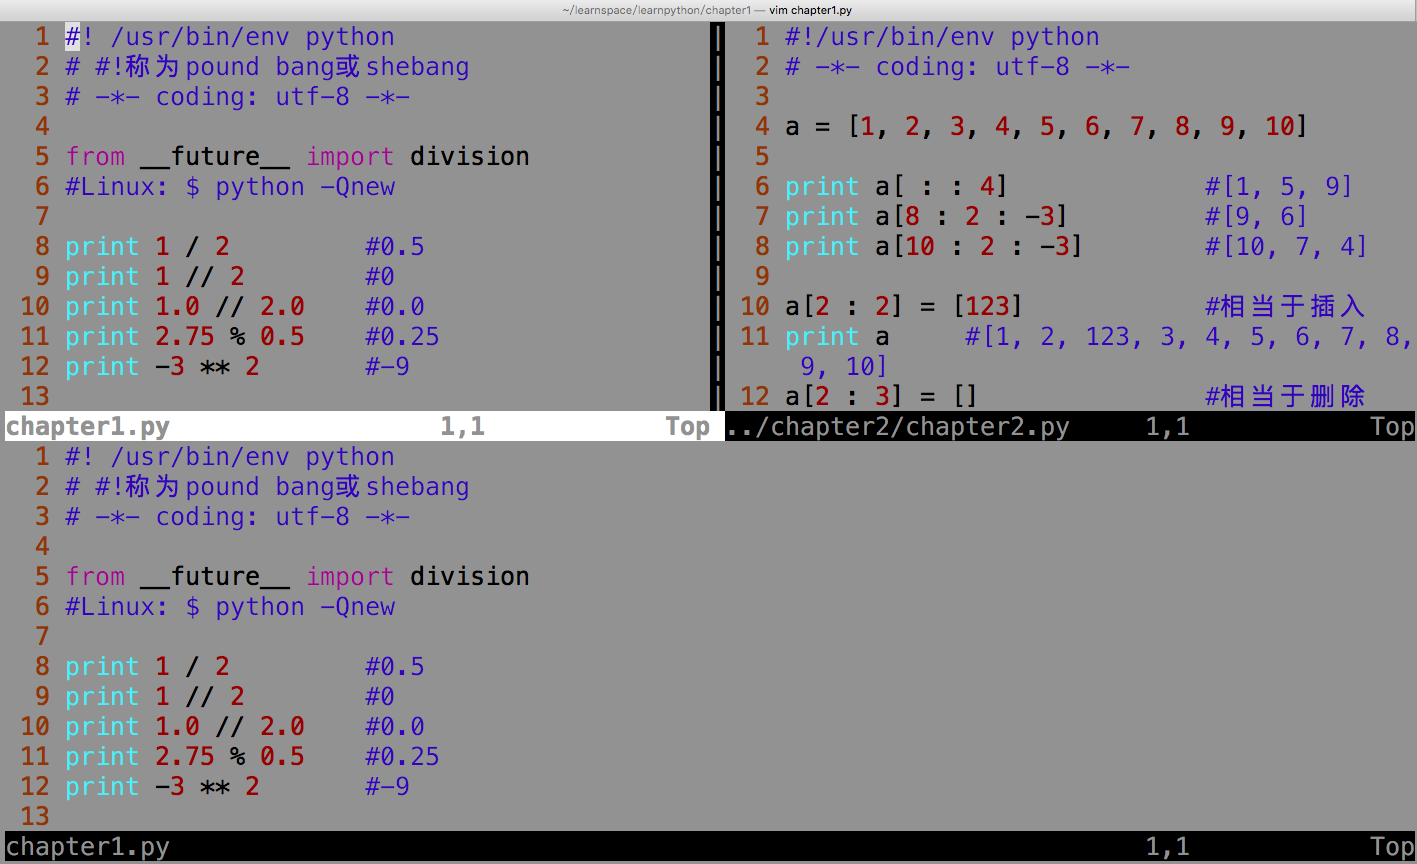The width and height of the screenshot is (1417, 864).
Task: Click the '1,1' position in the highlighted chapter1.py status line
Action: point(462,427)
